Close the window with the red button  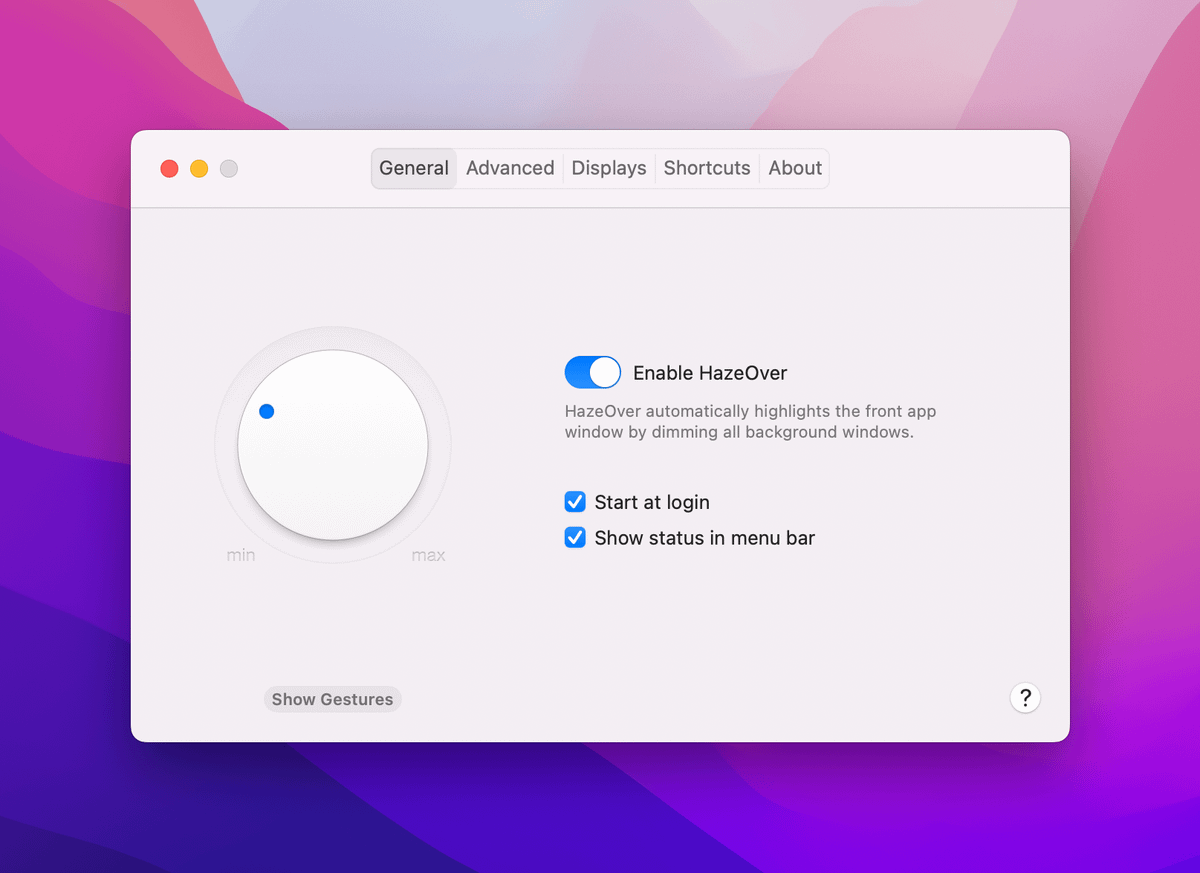point(169,169)
